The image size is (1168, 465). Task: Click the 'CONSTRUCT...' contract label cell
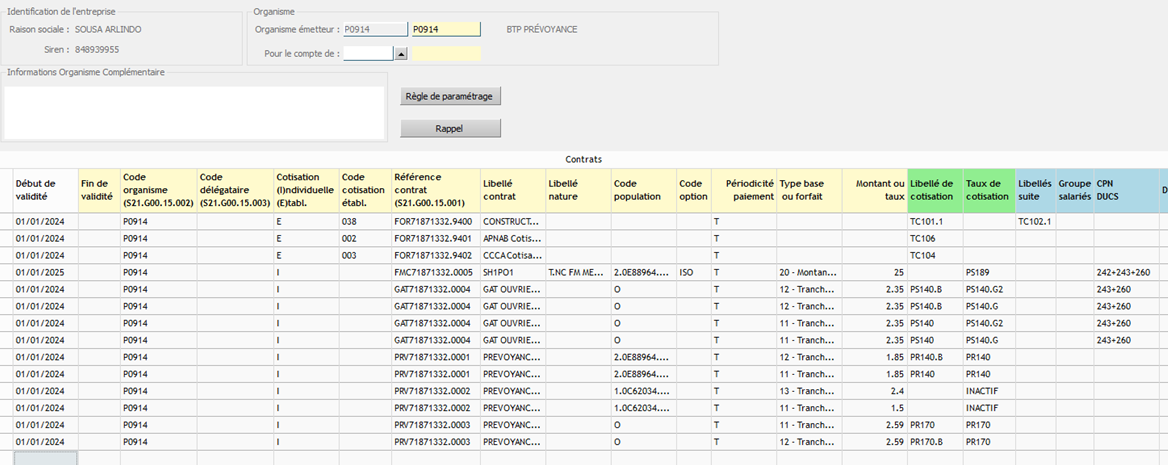(x=512, y=222)
